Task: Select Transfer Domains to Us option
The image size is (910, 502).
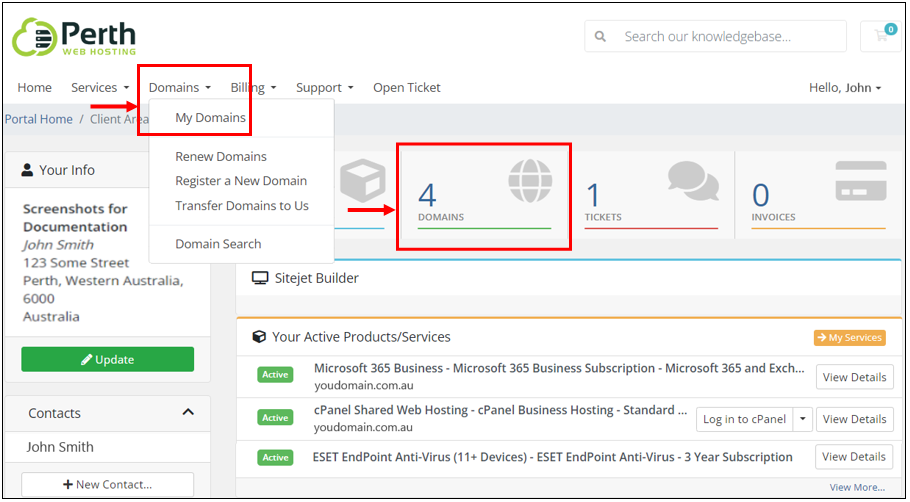Action: coord(241,205)
